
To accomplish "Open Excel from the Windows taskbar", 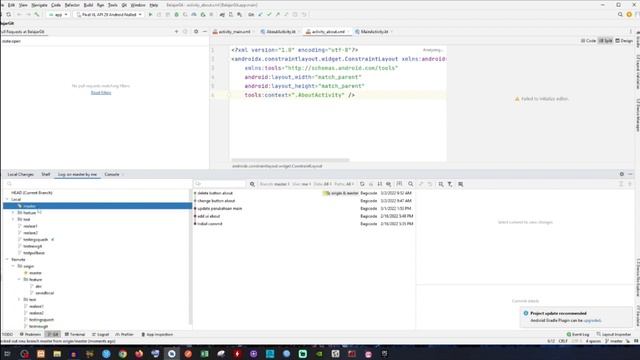I will click(x=204, y=354).
